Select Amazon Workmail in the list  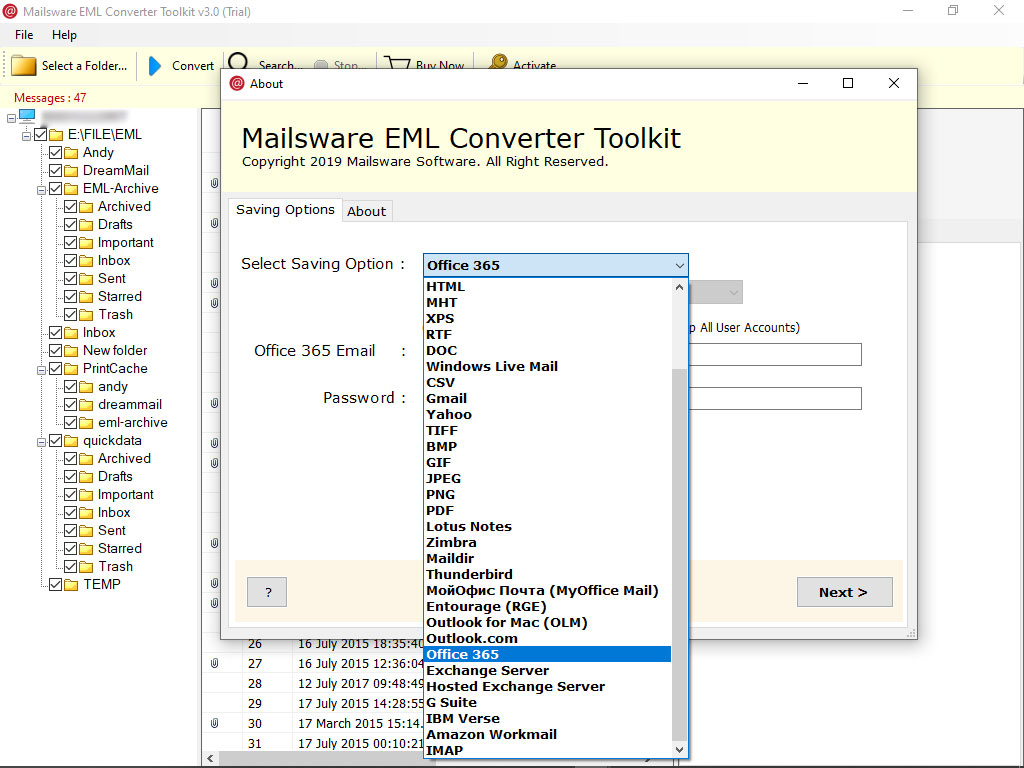(547, 735)
